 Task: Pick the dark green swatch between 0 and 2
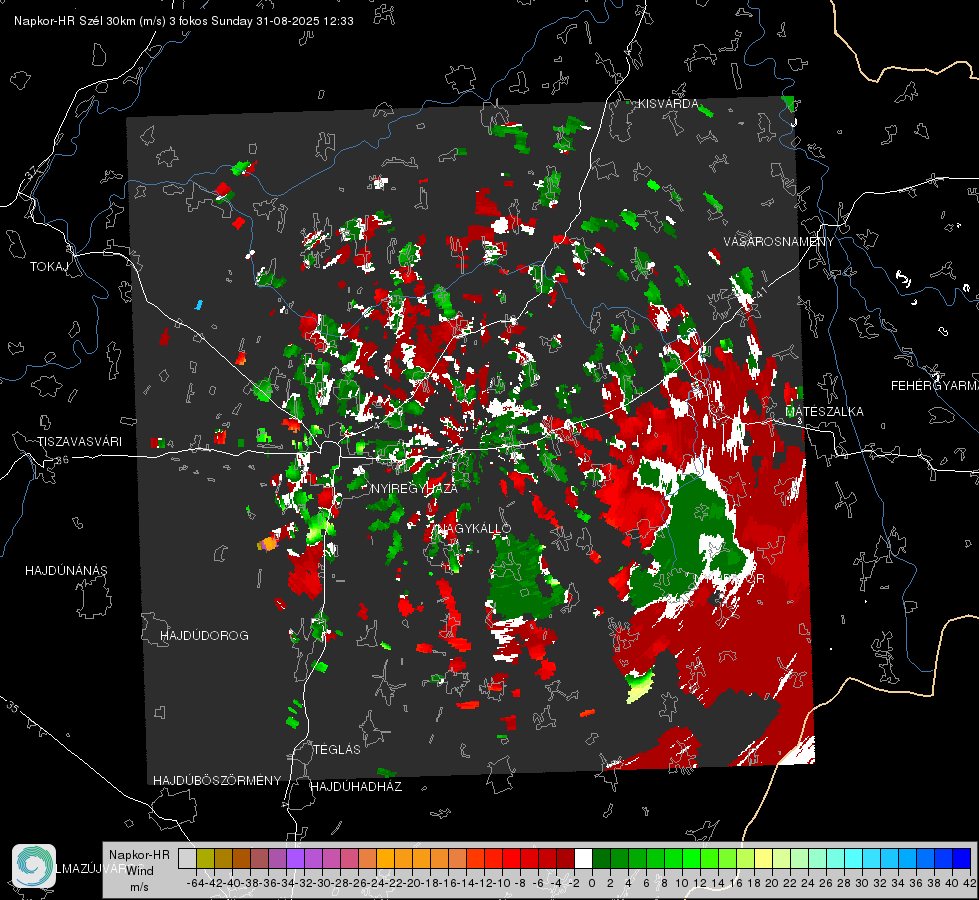(x=601, y=859)
